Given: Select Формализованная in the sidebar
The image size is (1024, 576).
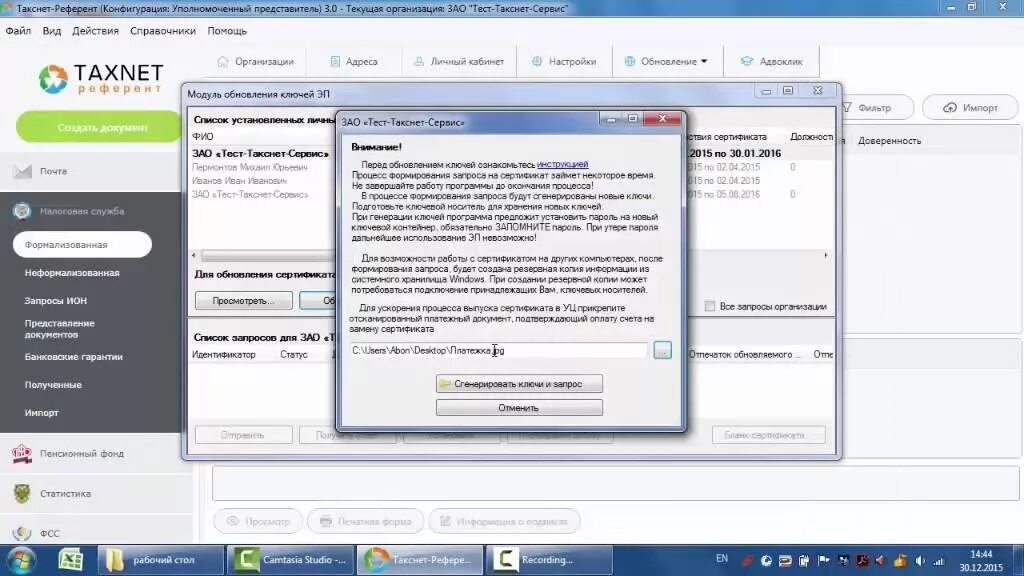Looking at the screenshot, I should point(82,244).
